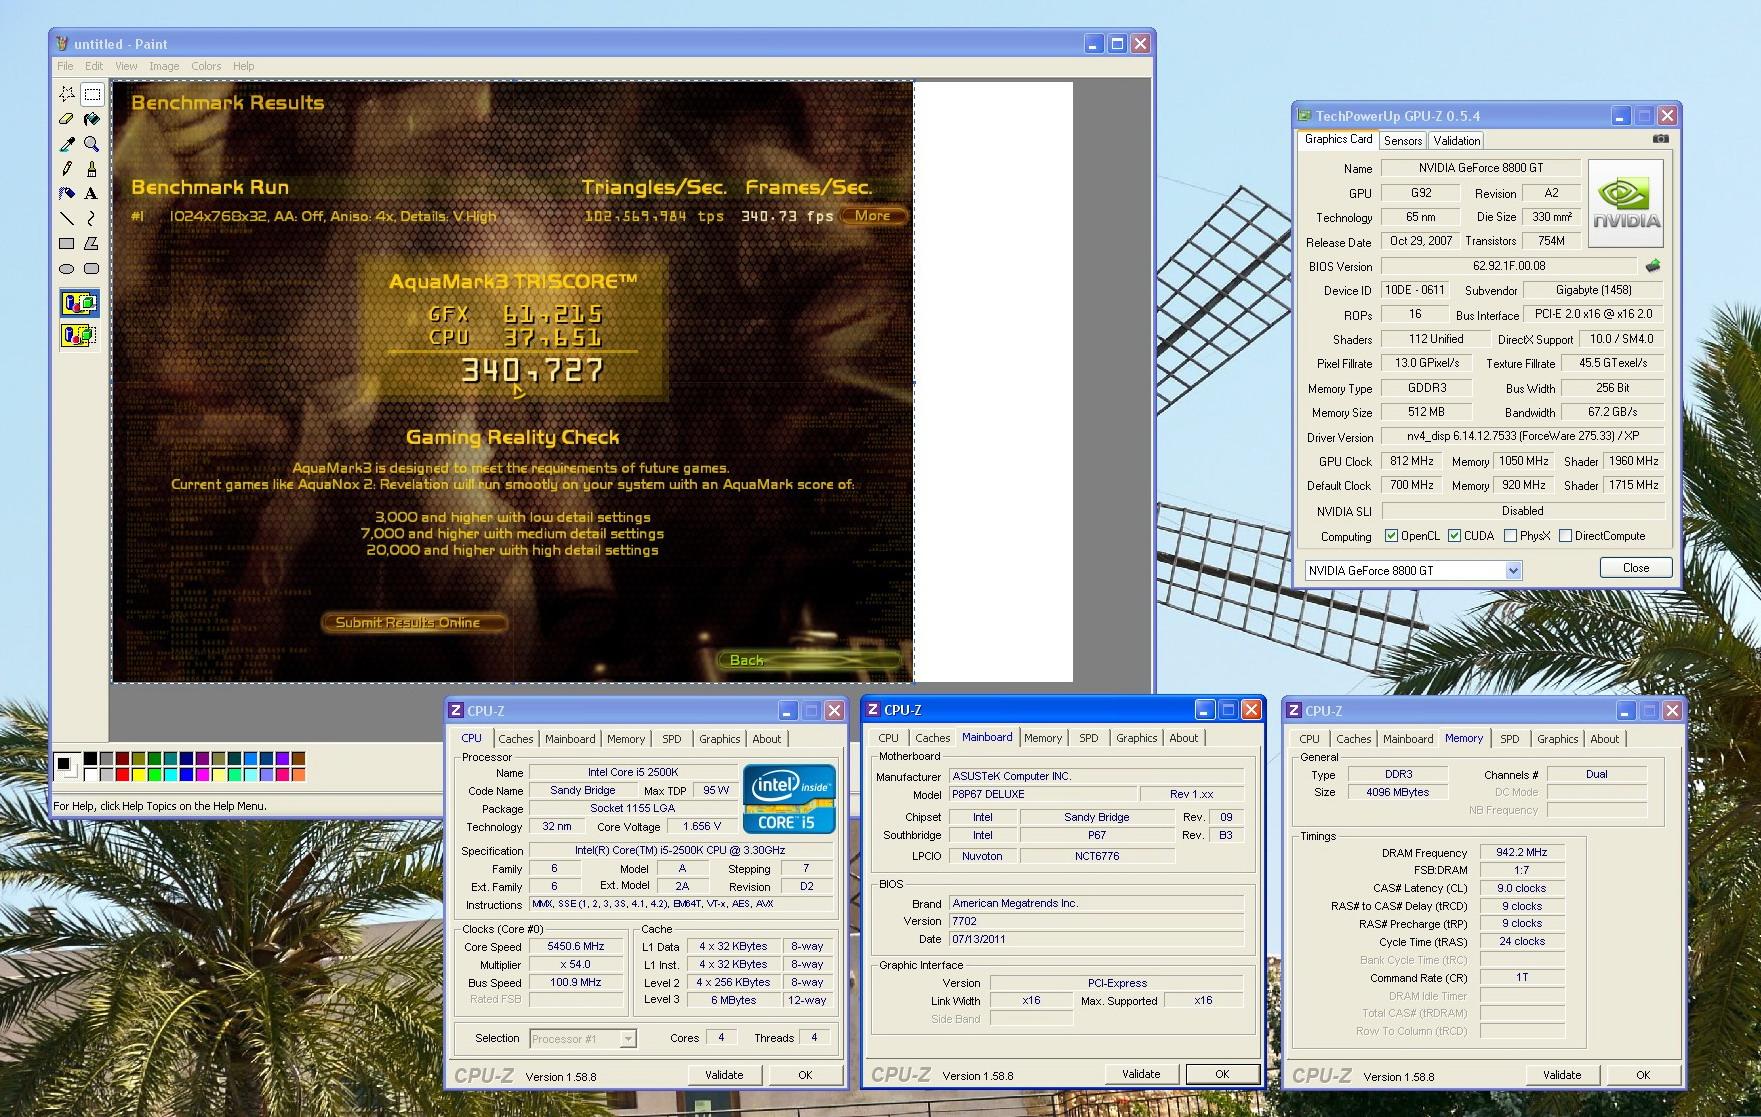The height and width of the screenshot is (1117, 1761).
Task: Click the foreground/background color indicator box
Action: pyautogui.click(x=66, y=767)
